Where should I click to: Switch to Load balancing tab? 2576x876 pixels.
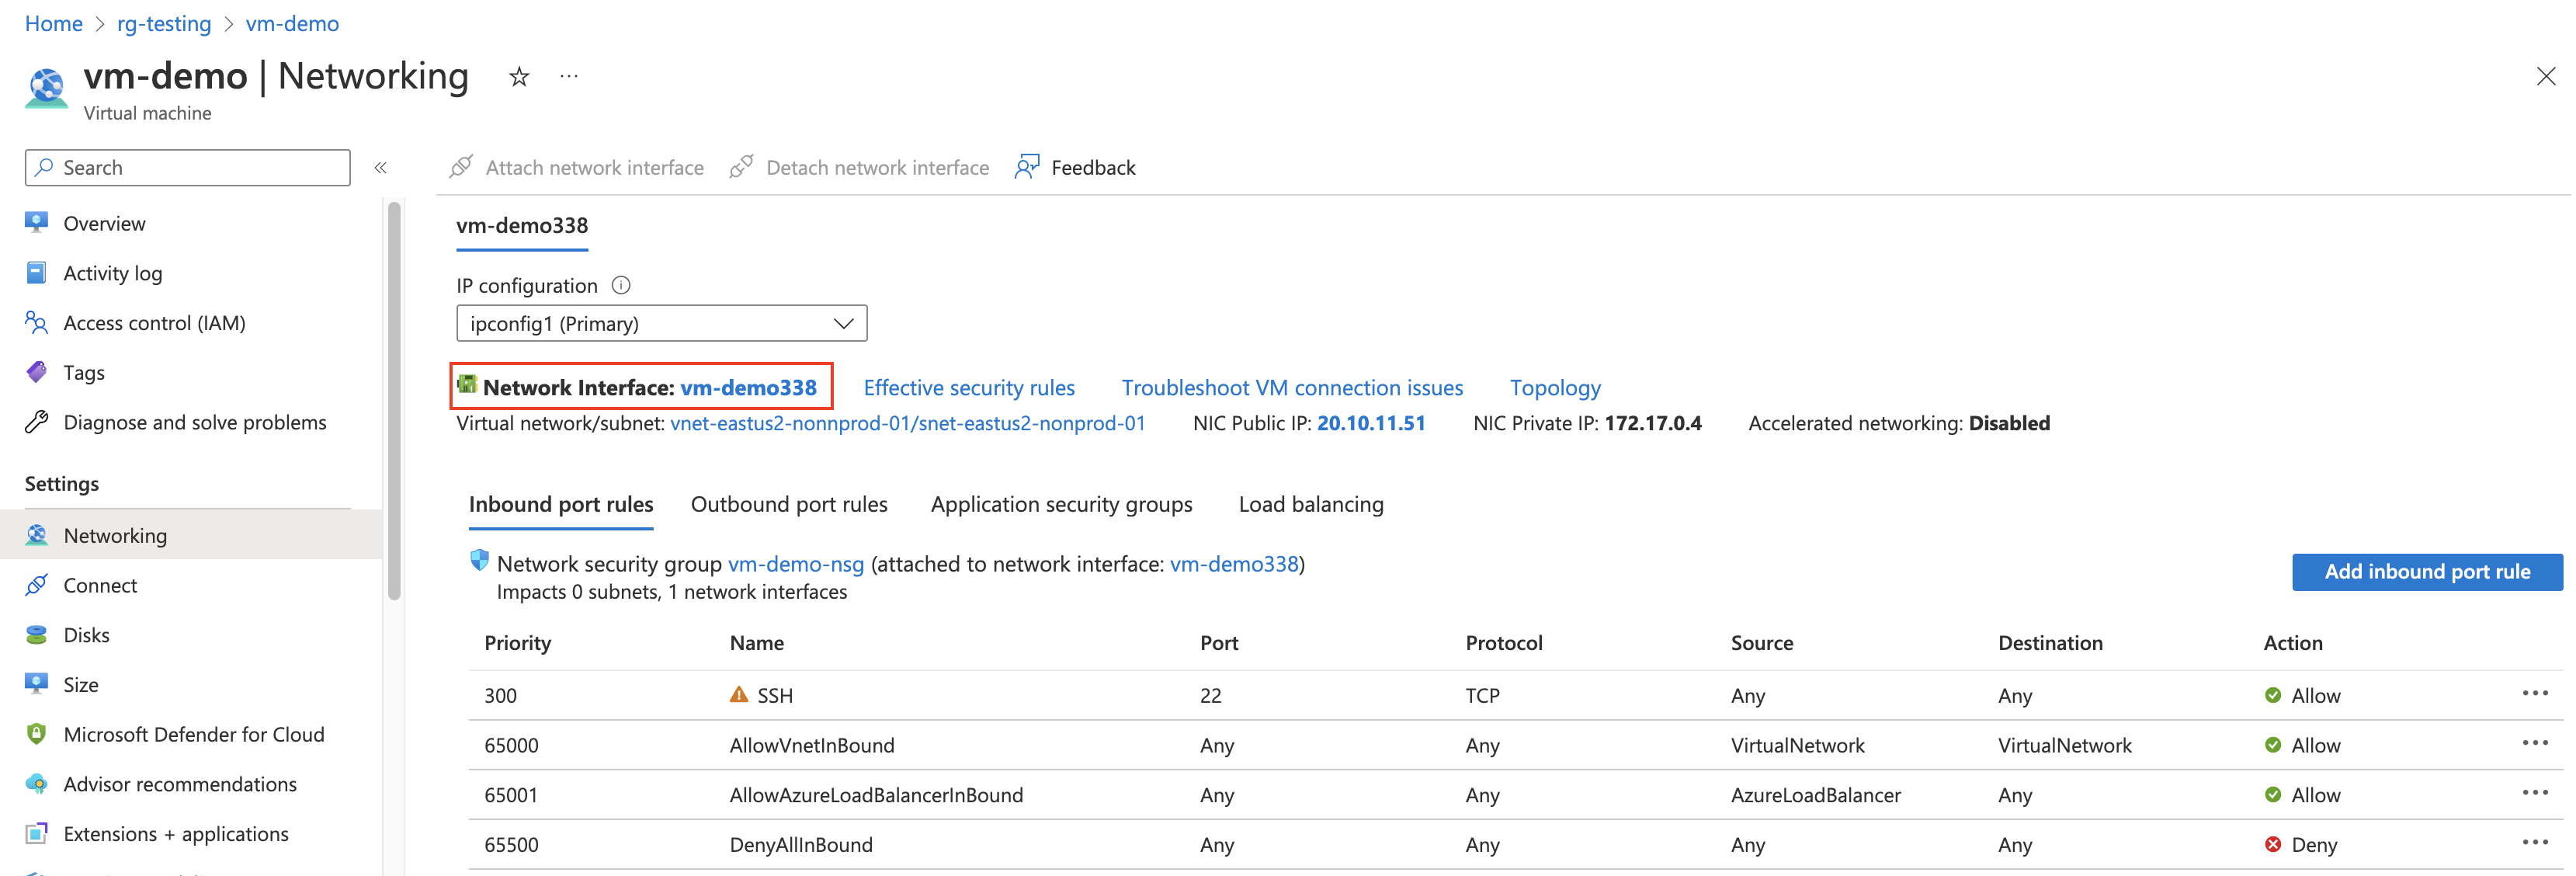[1310, 505]
